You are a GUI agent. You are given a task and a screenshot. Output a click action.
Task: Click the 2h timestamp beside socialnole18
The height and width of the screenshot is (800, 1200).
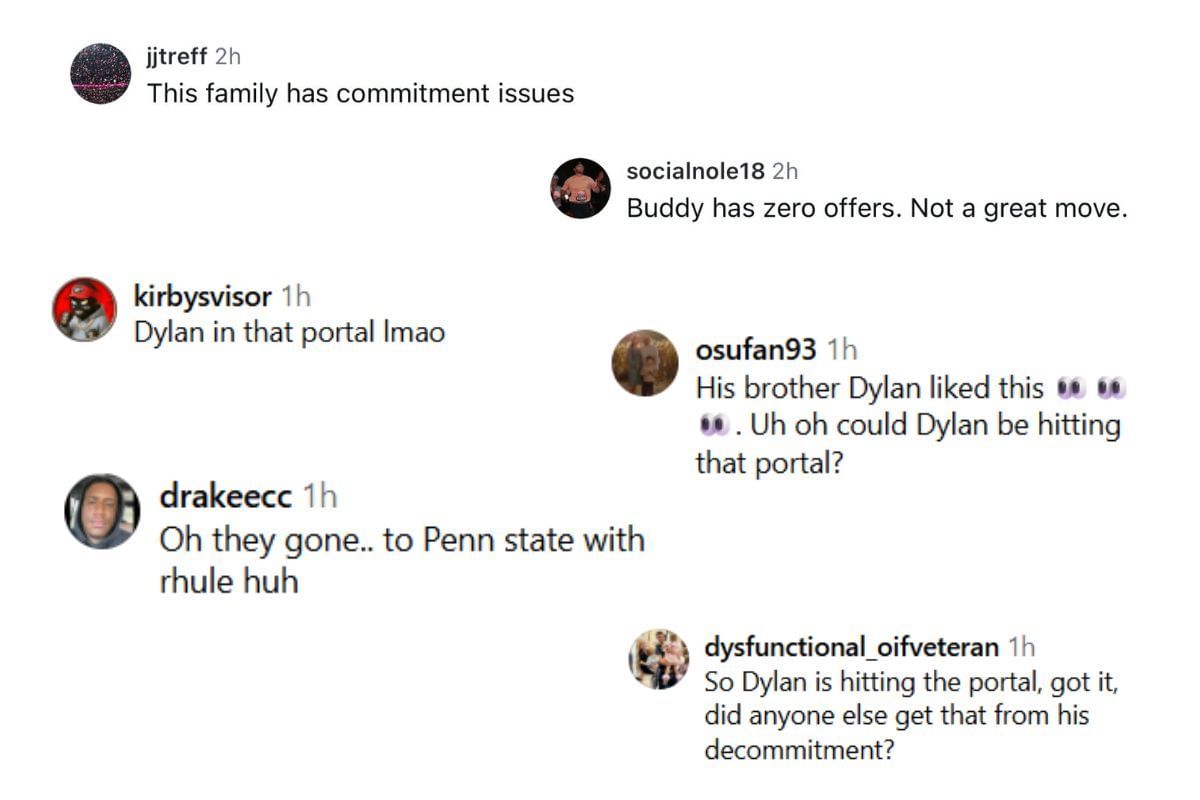coord(785,171)
